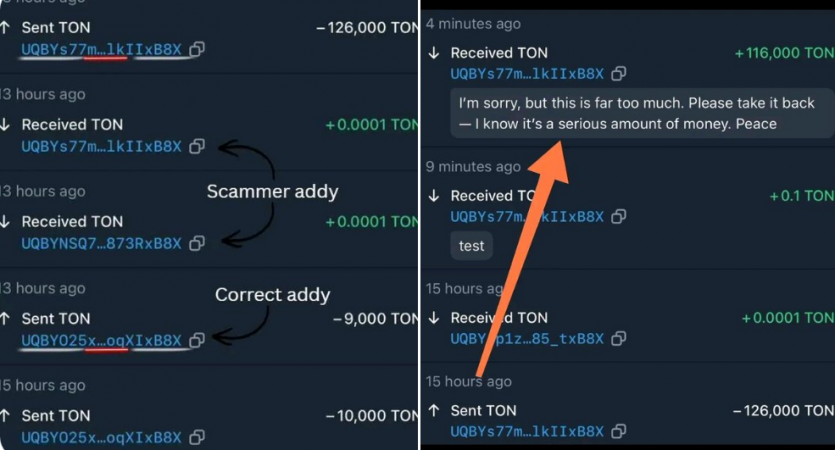This screenshot has width=835, height=450.
Task: Copy UQBYNSQ7…873RxB8X address icon
Action: 197,243
